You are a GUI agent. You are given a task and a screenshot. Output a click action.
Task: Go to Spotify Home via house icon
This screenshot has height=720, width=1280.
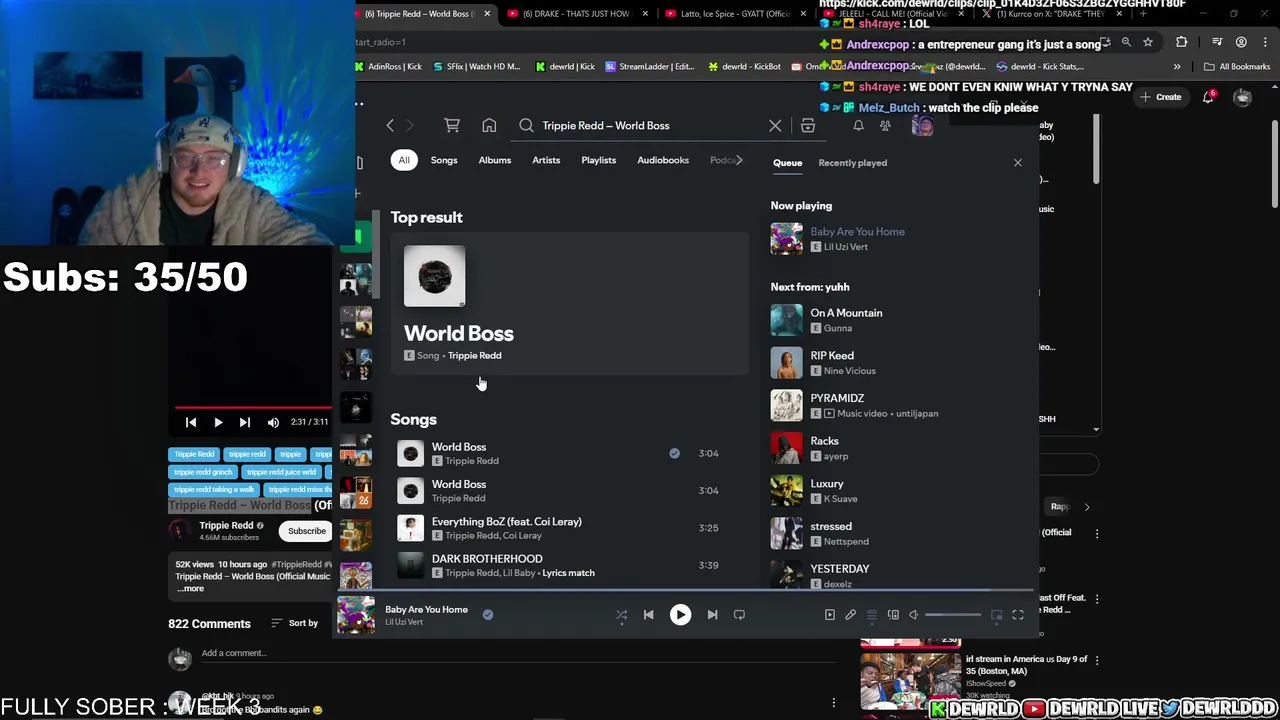tap(489, 126)
